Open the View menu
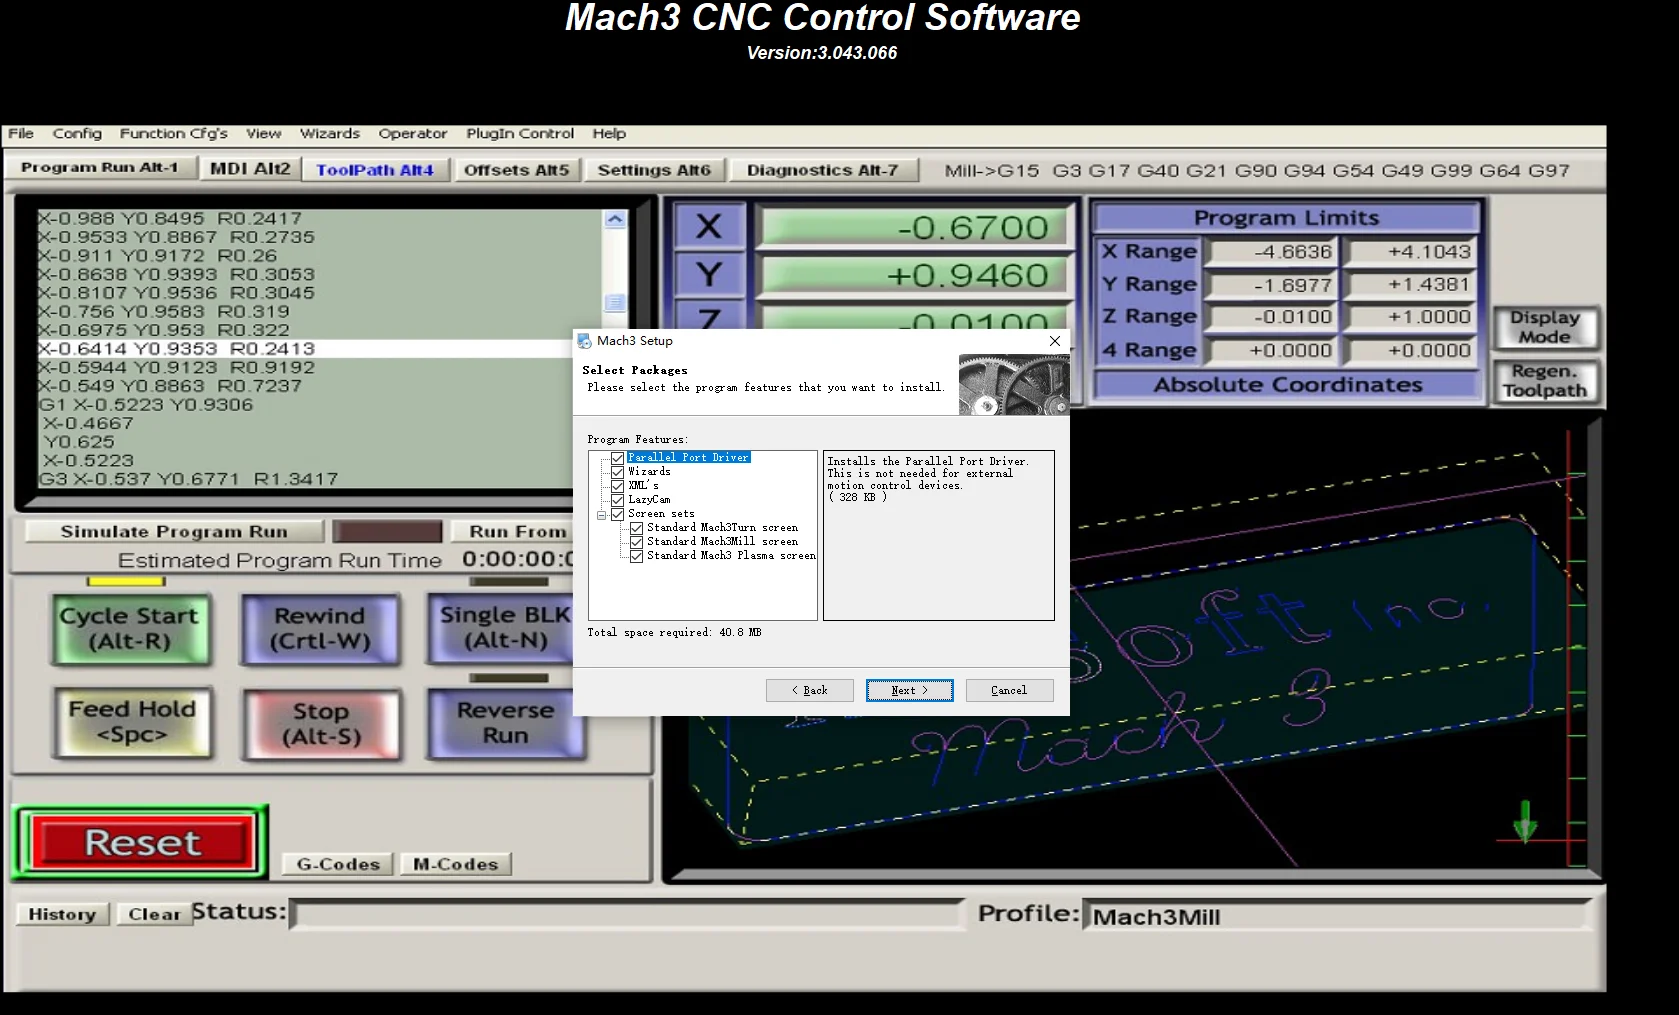This screenshot has width=1679, height=1015. pyautogui.click(x=263, y=133)
